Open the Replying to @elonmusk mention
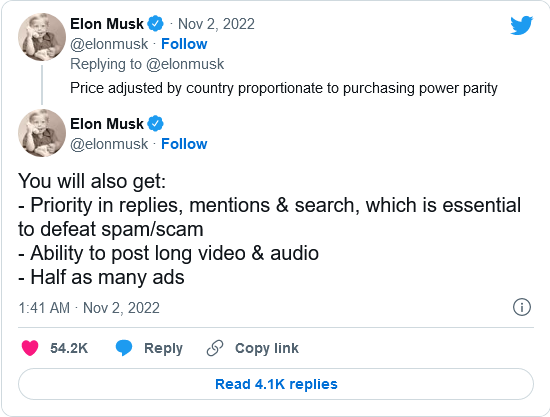550x417 pixels. click(185, 64)
